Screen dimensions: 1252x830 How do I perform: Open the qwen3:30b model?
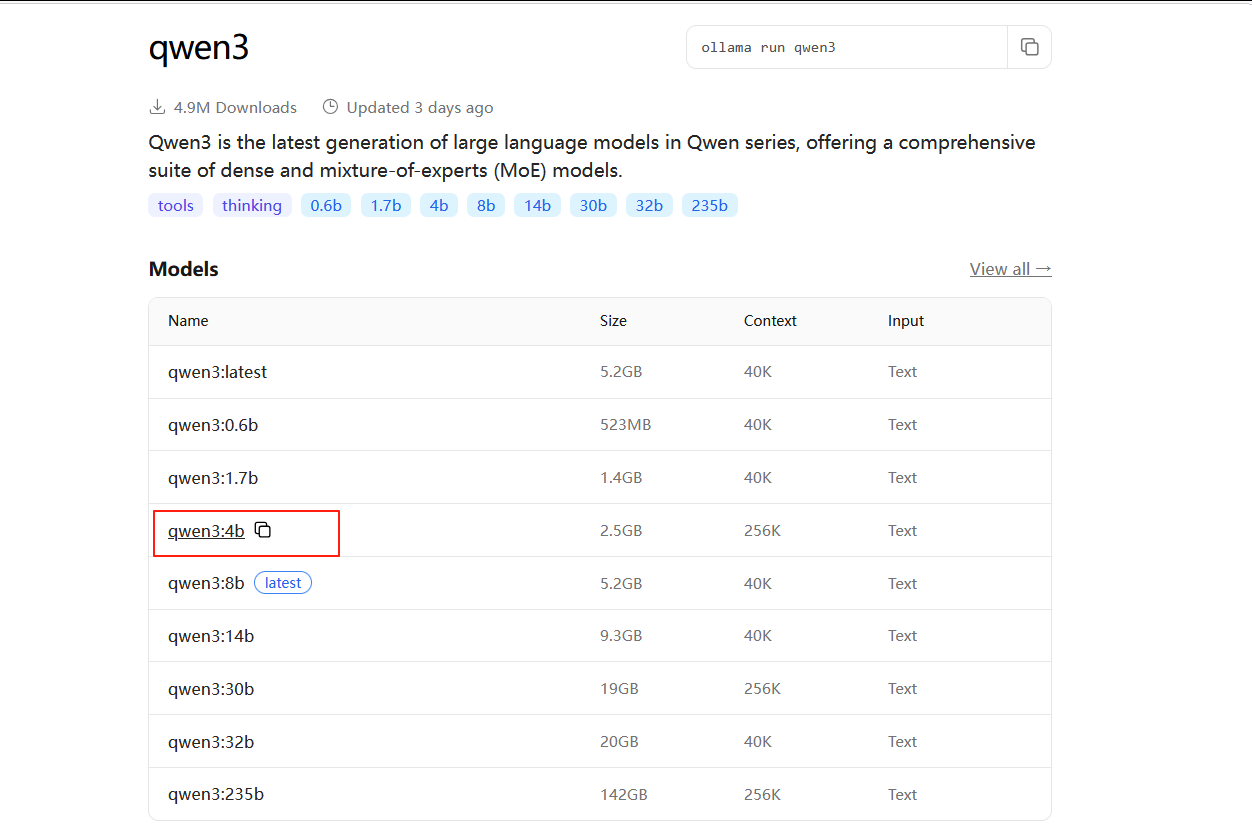[211, 689]
